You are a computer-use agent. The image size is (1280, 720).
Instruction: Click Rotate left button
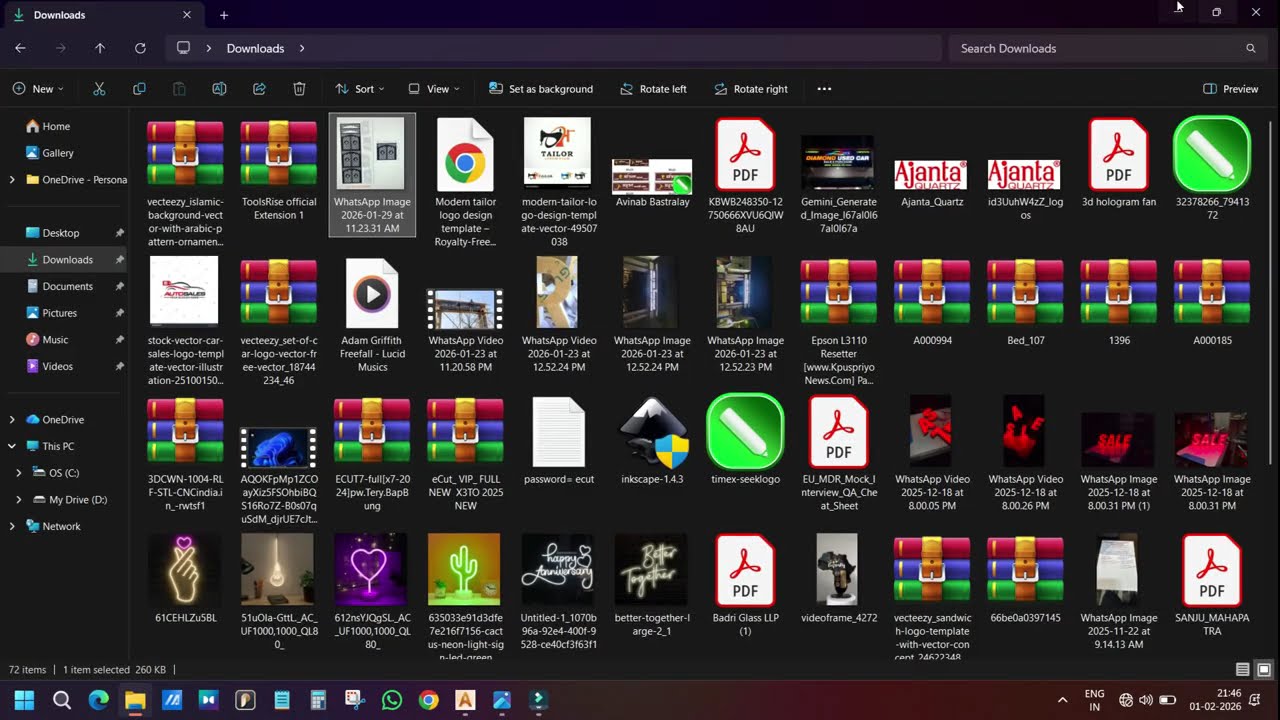[653, 89]
